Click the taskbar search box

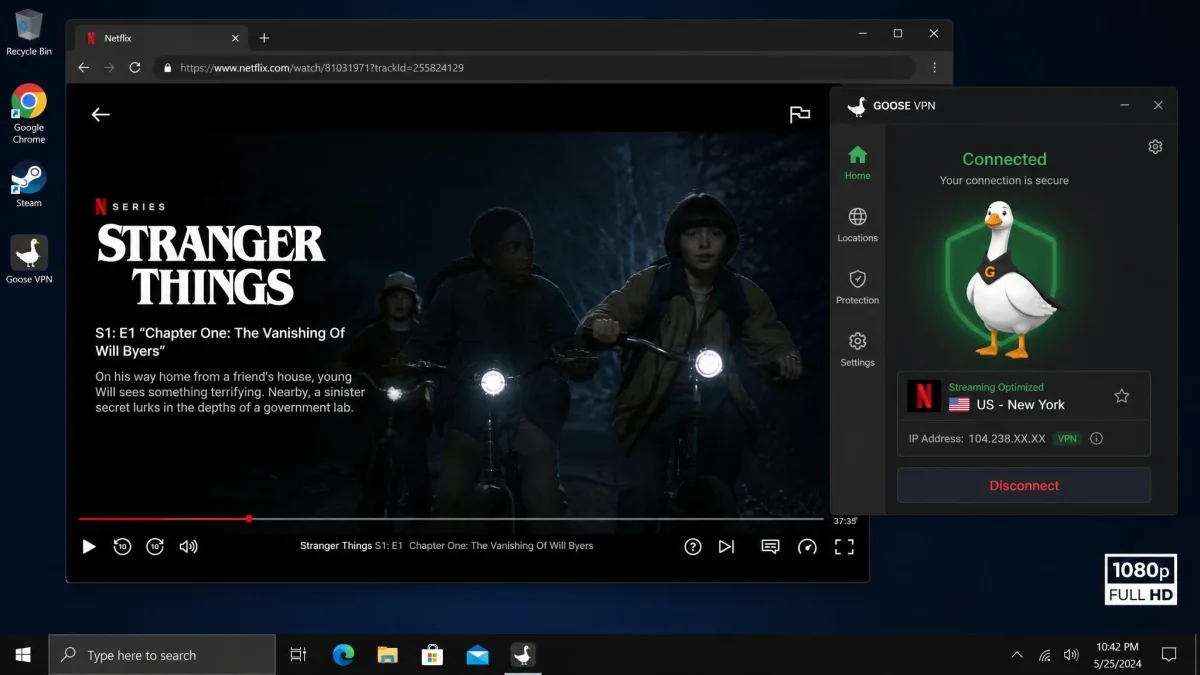click(x=162, y=655)
